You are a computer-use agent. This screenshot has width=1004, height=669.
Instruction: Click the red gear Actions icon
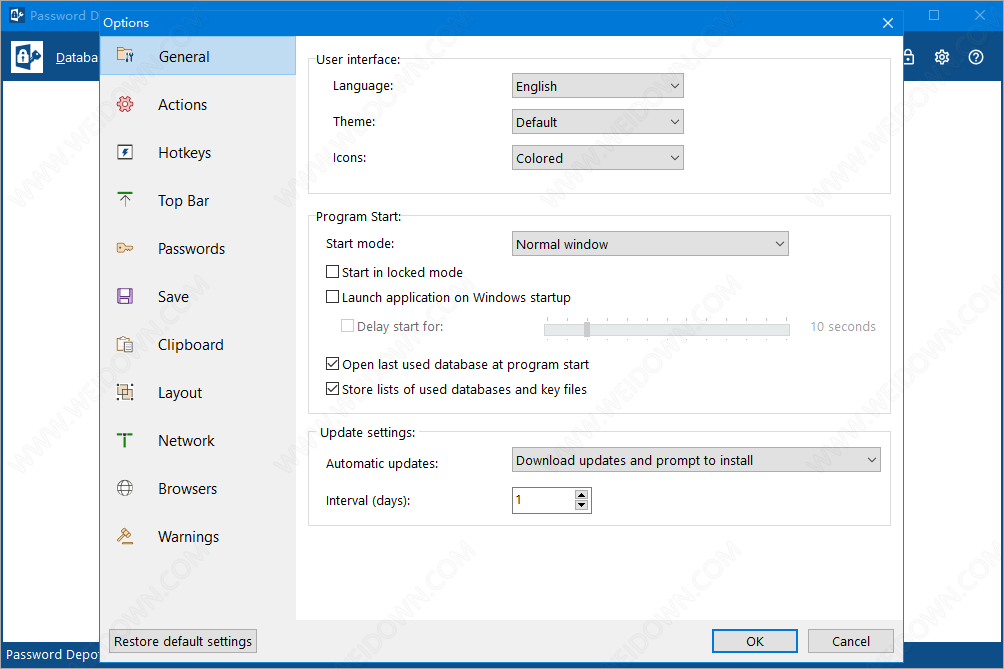pos(125,104)
